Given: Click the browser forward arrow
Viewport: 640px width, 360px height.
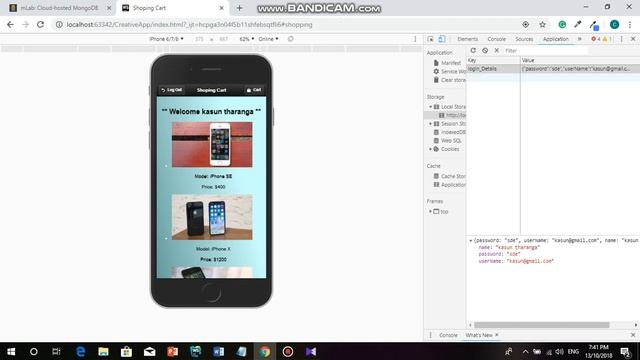Looking at the screenshot, I should [25, 24].
